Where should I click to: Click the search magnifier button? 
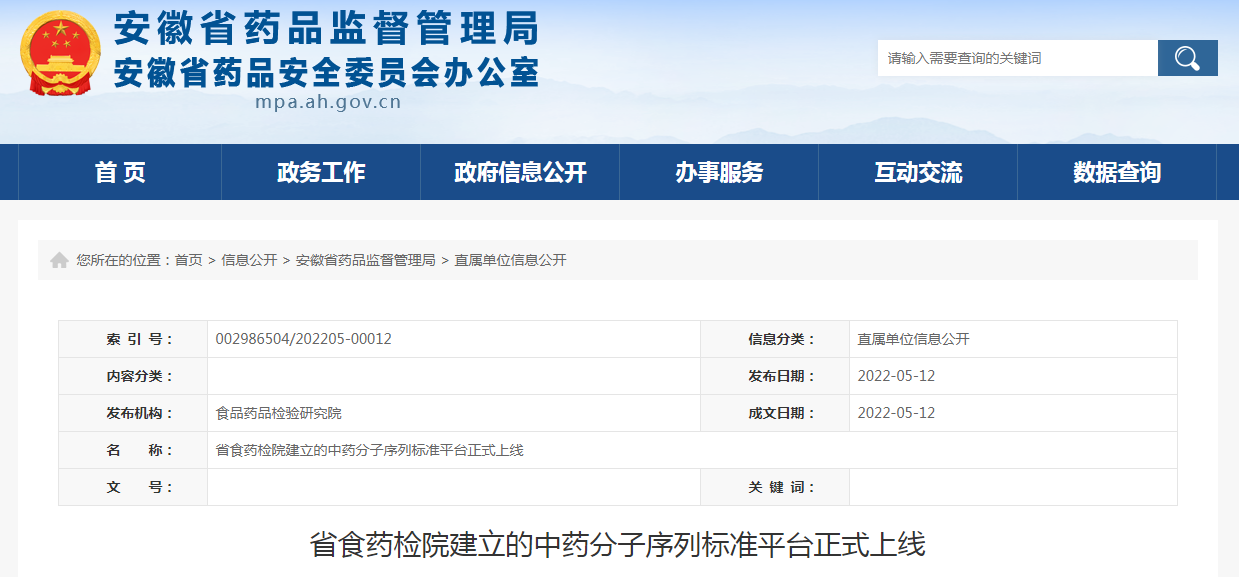coord(1187,58)
